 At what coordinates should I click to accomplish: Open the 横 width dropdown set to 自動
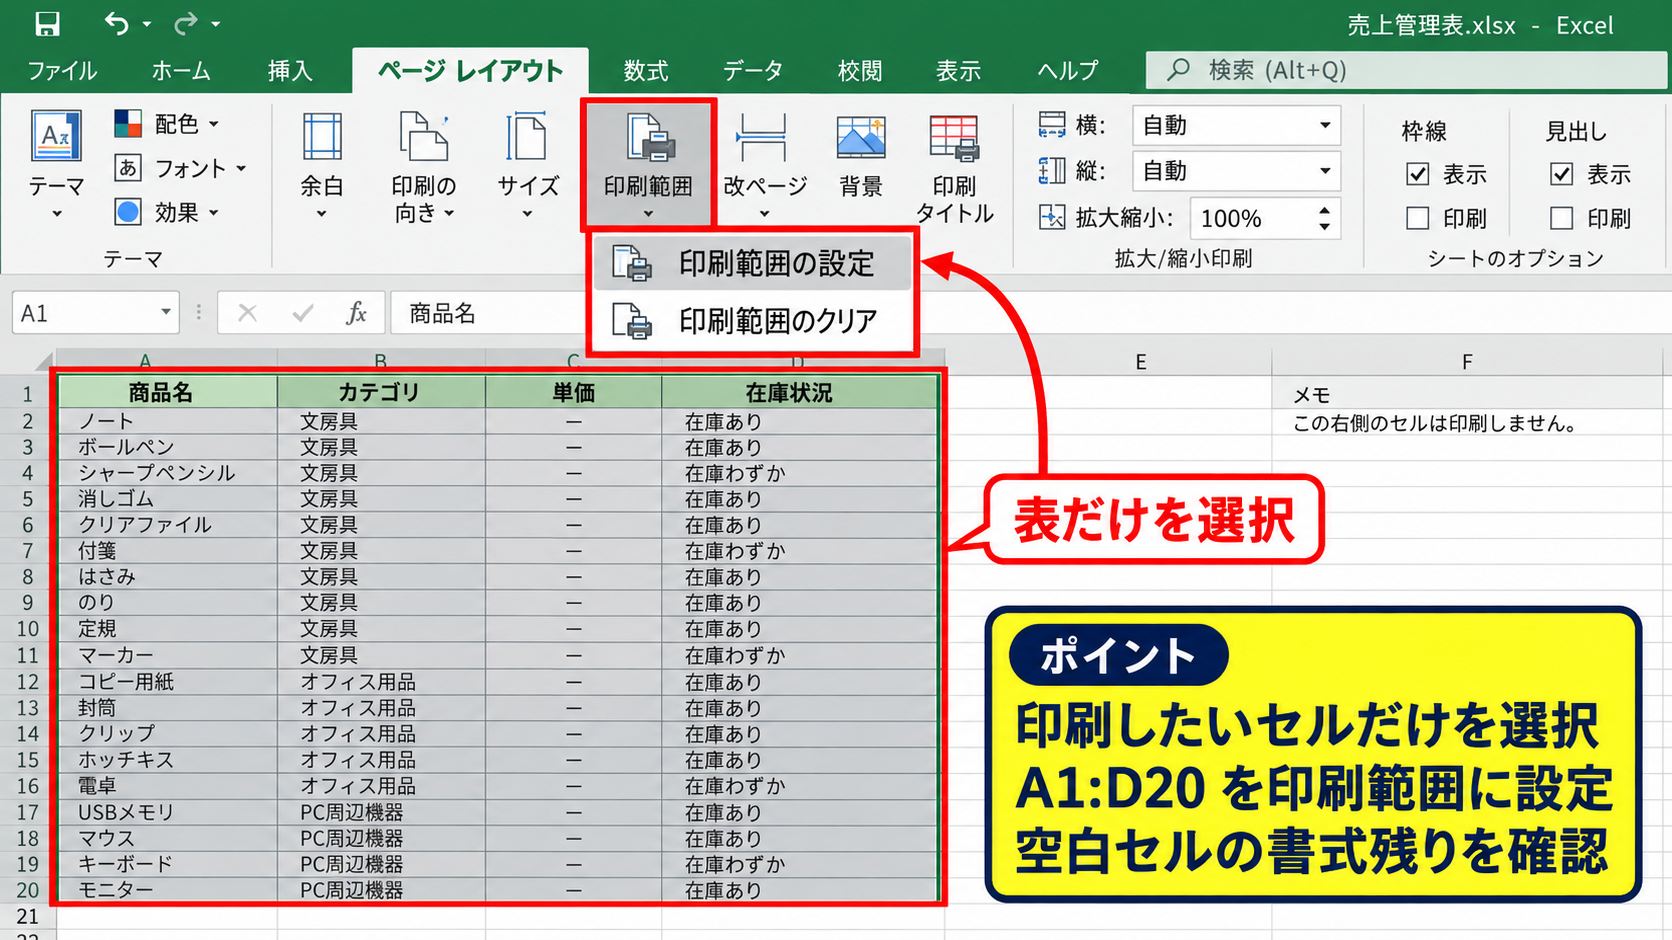click(x=1236, y=125)
